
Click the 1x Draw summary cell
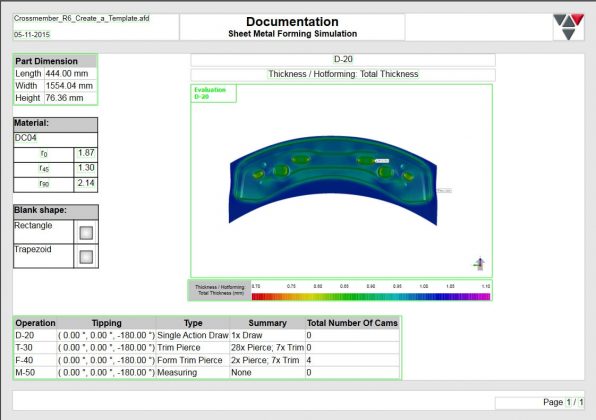click(x=268, y=336)
